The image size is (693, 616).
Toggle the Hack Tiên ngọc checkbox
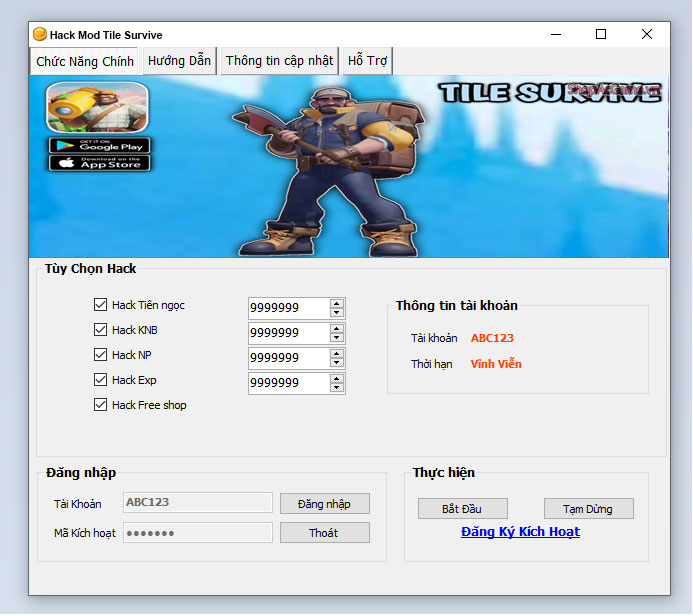click(100, 305)
